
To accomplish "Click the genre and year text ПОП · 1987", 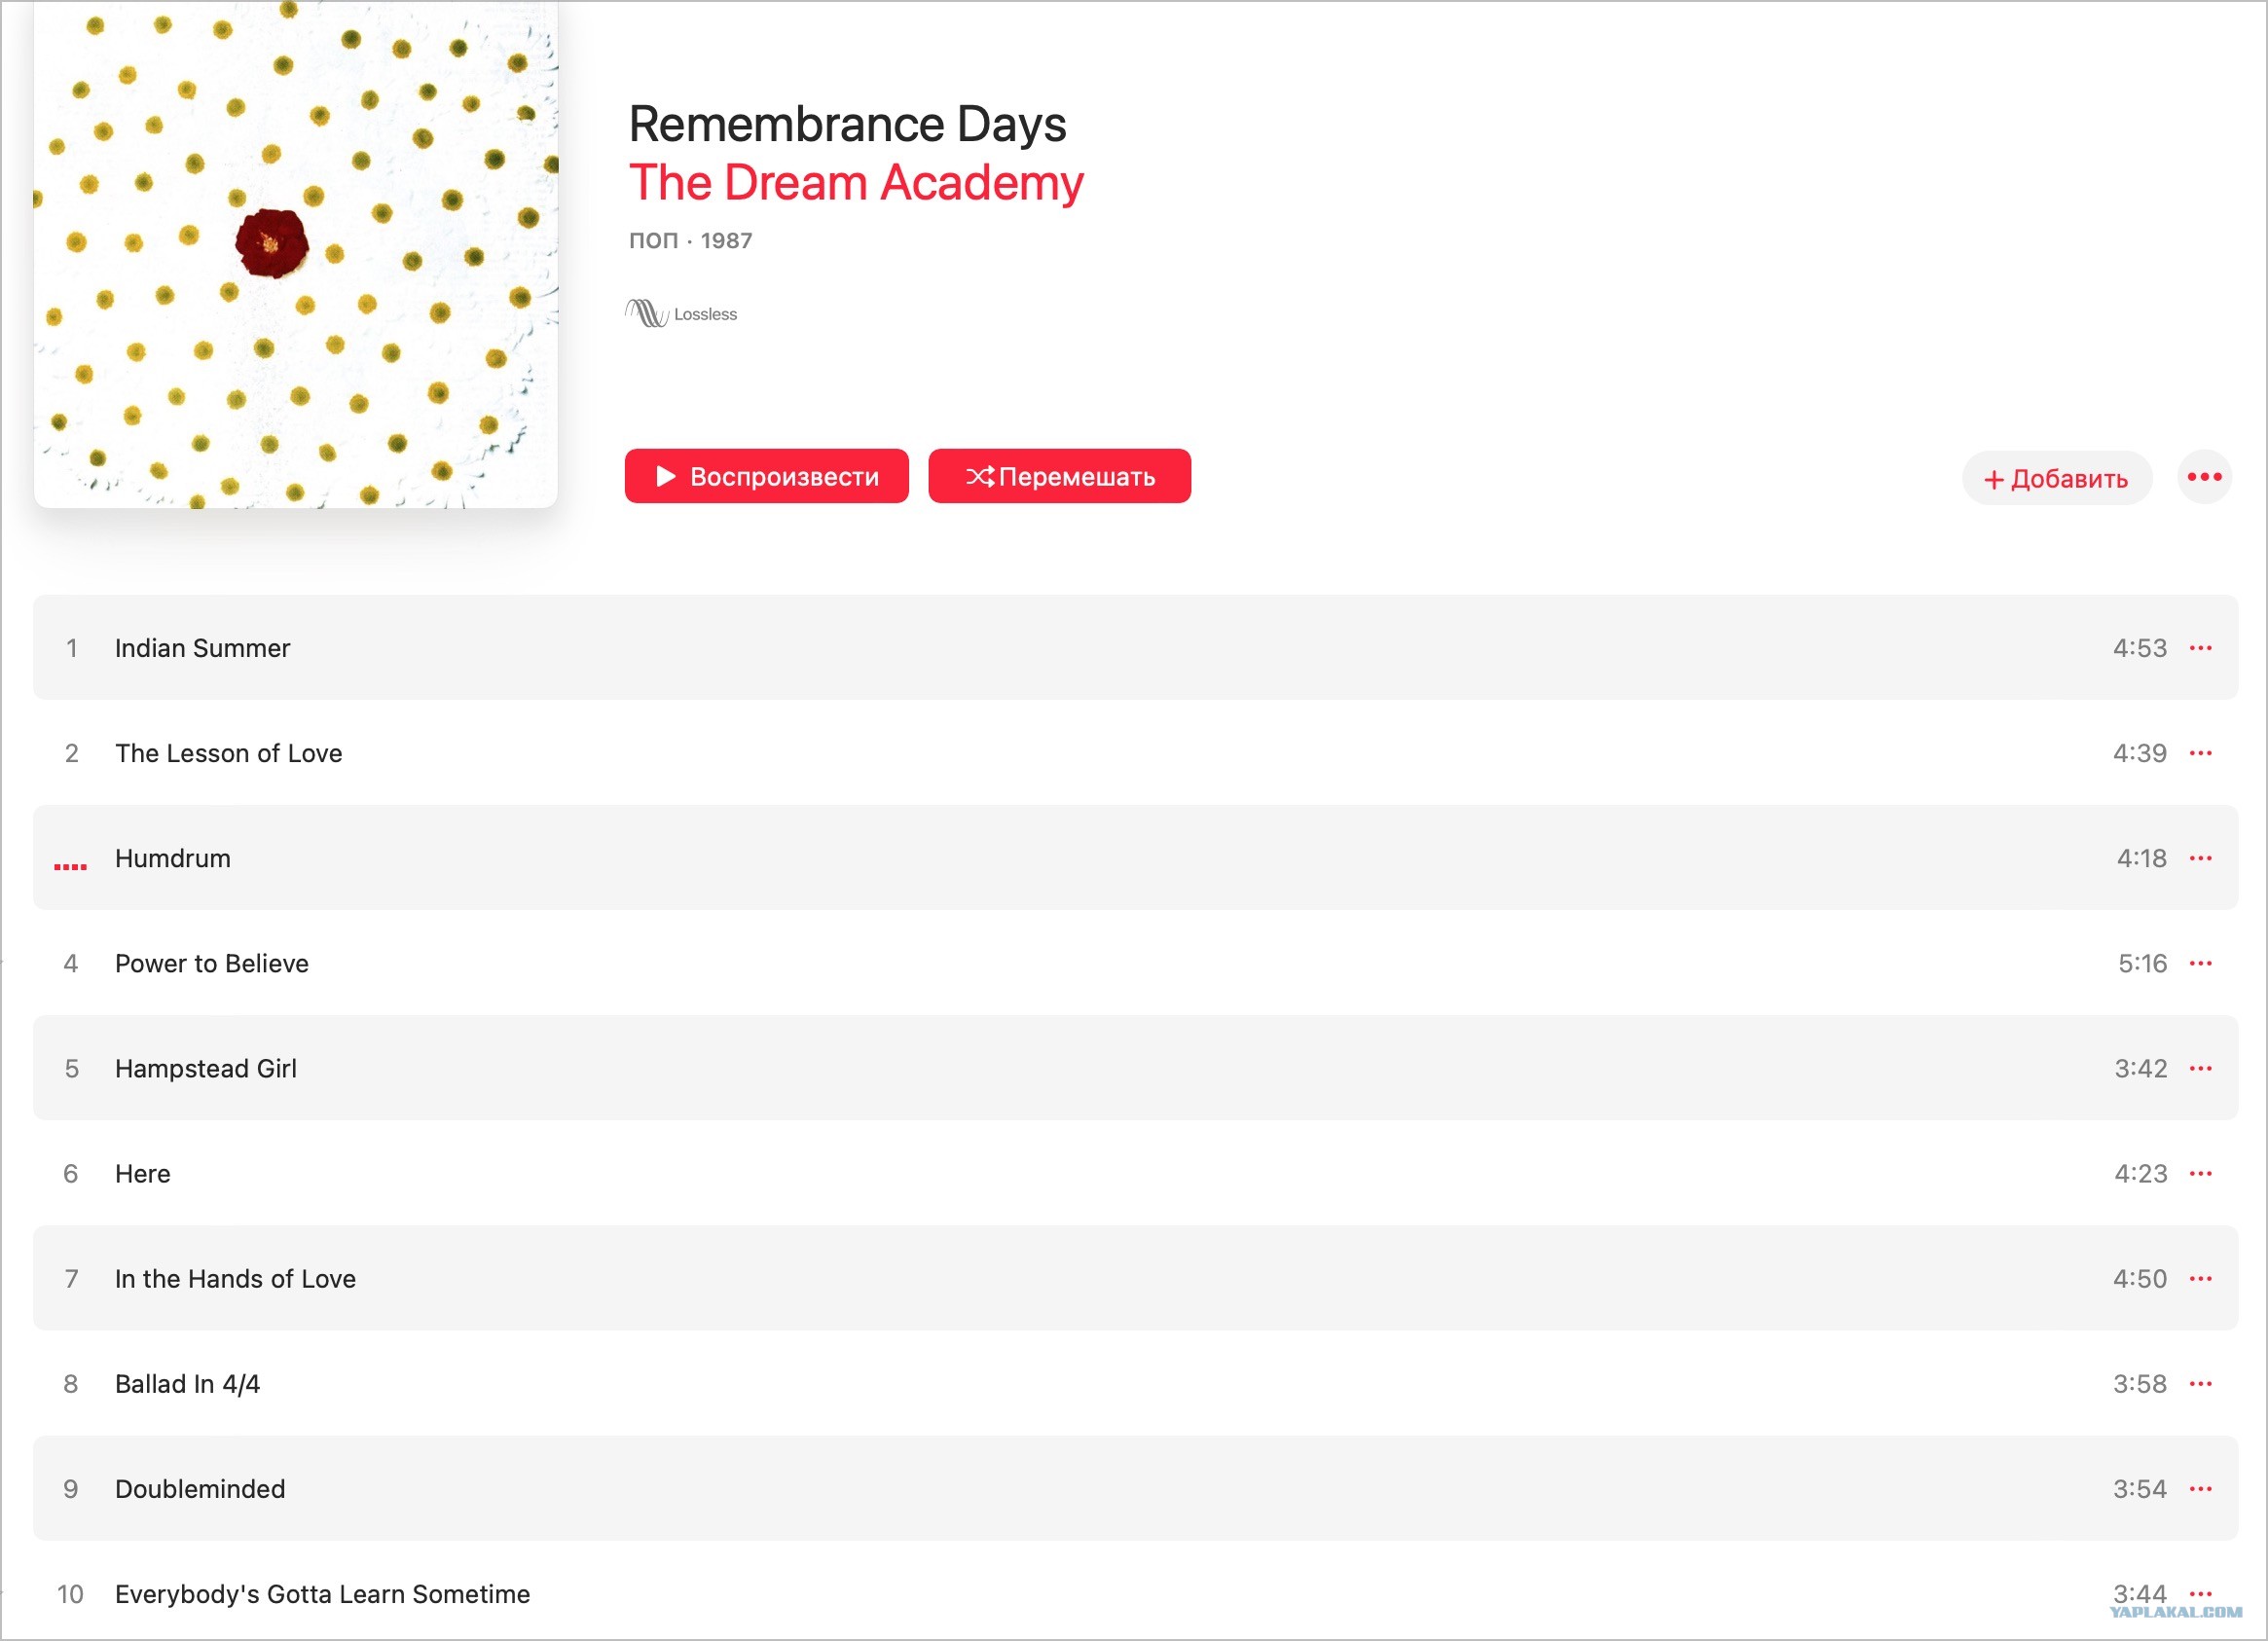I will 690,241.
